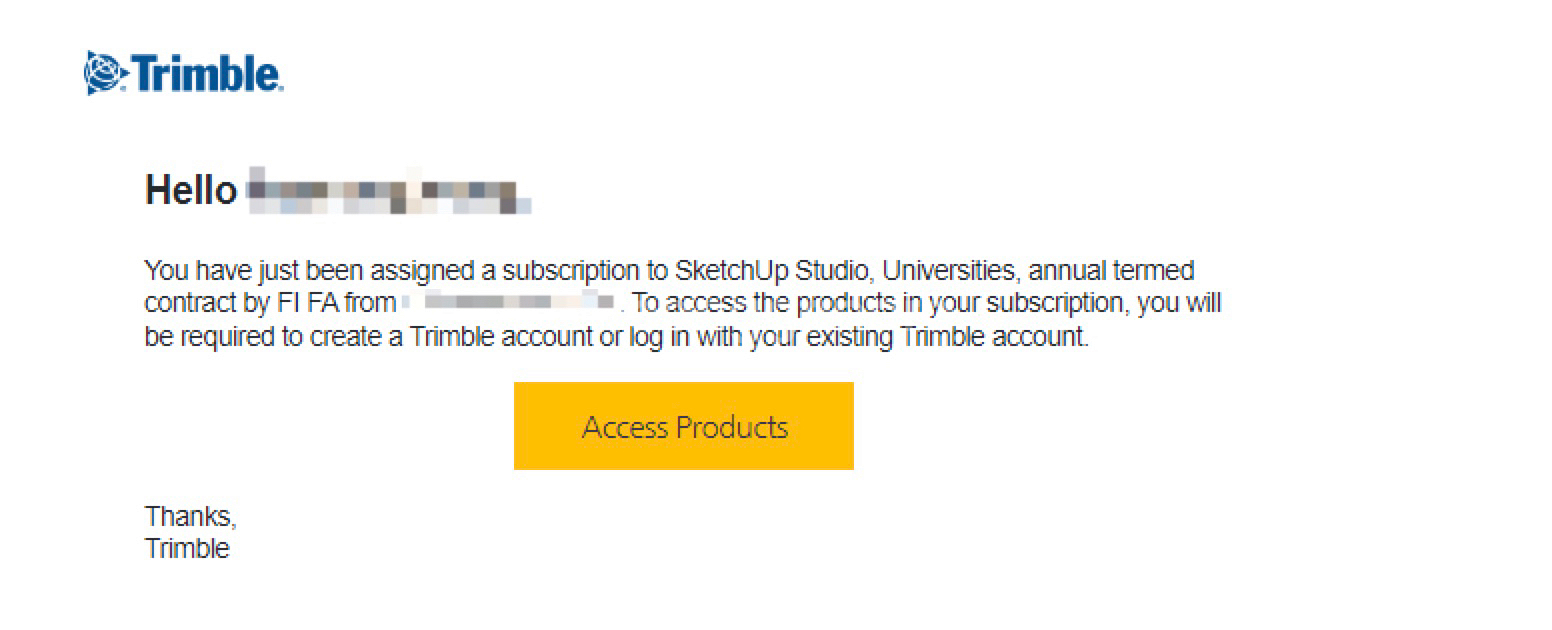
Task: Click the Trimble wordmark in header
Action: coord(206,74)
